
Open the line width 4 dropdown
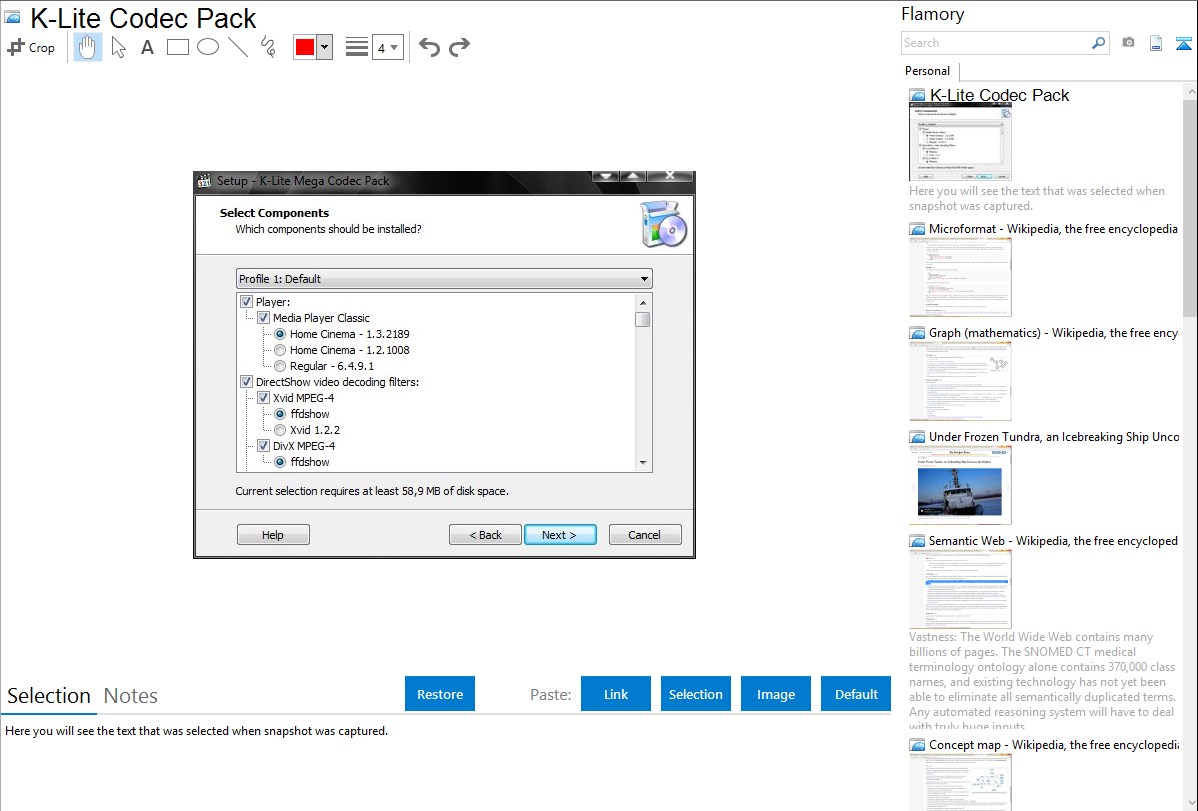click(x=388, y=47)
